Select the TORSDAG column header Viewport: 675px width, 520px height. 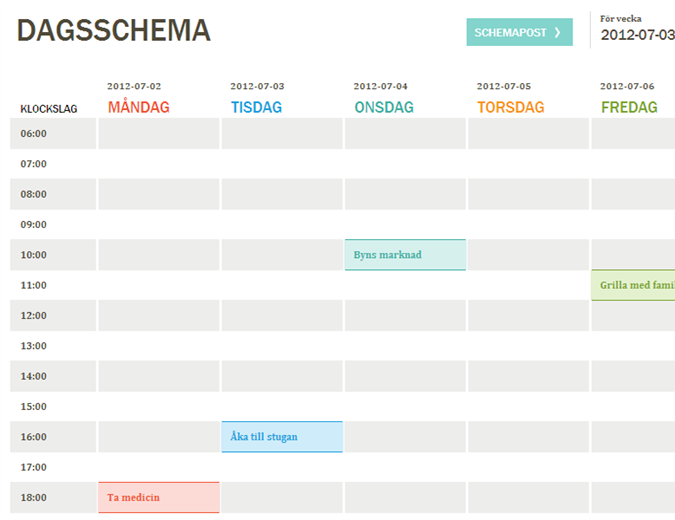510,107
